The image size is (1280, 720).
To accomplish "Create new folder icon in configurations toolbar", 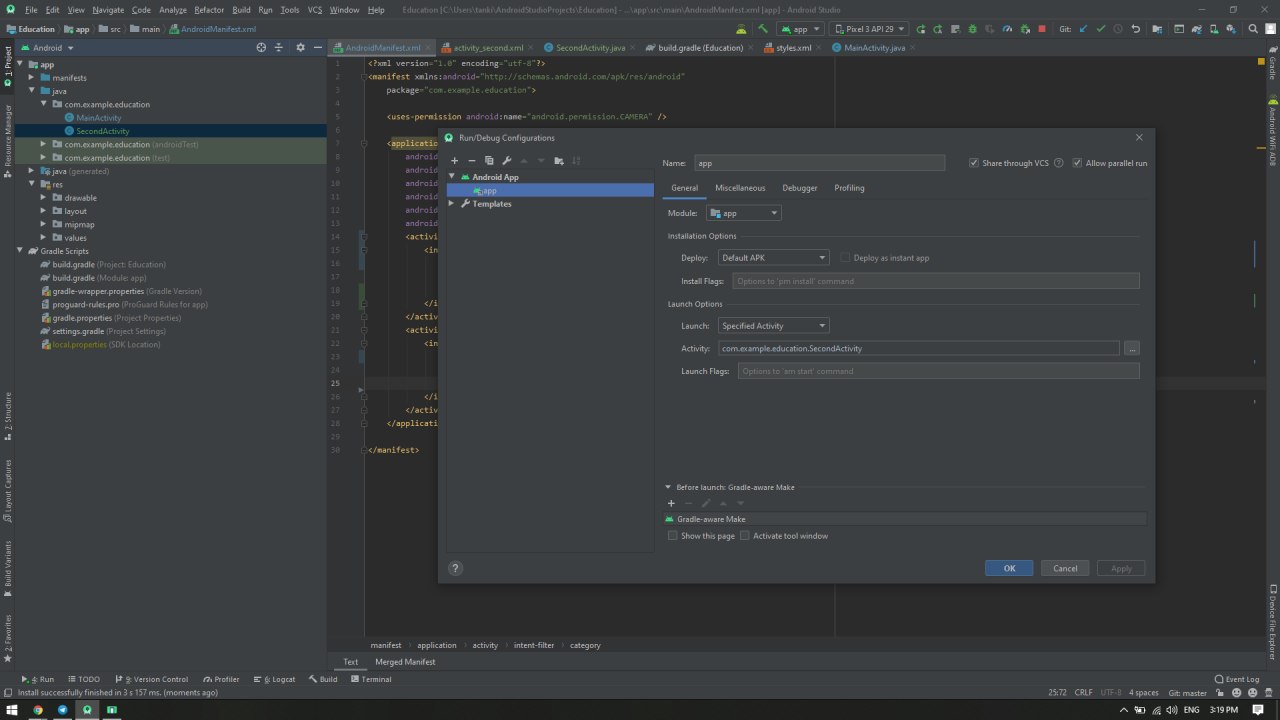I will click(x=559, y=161).
